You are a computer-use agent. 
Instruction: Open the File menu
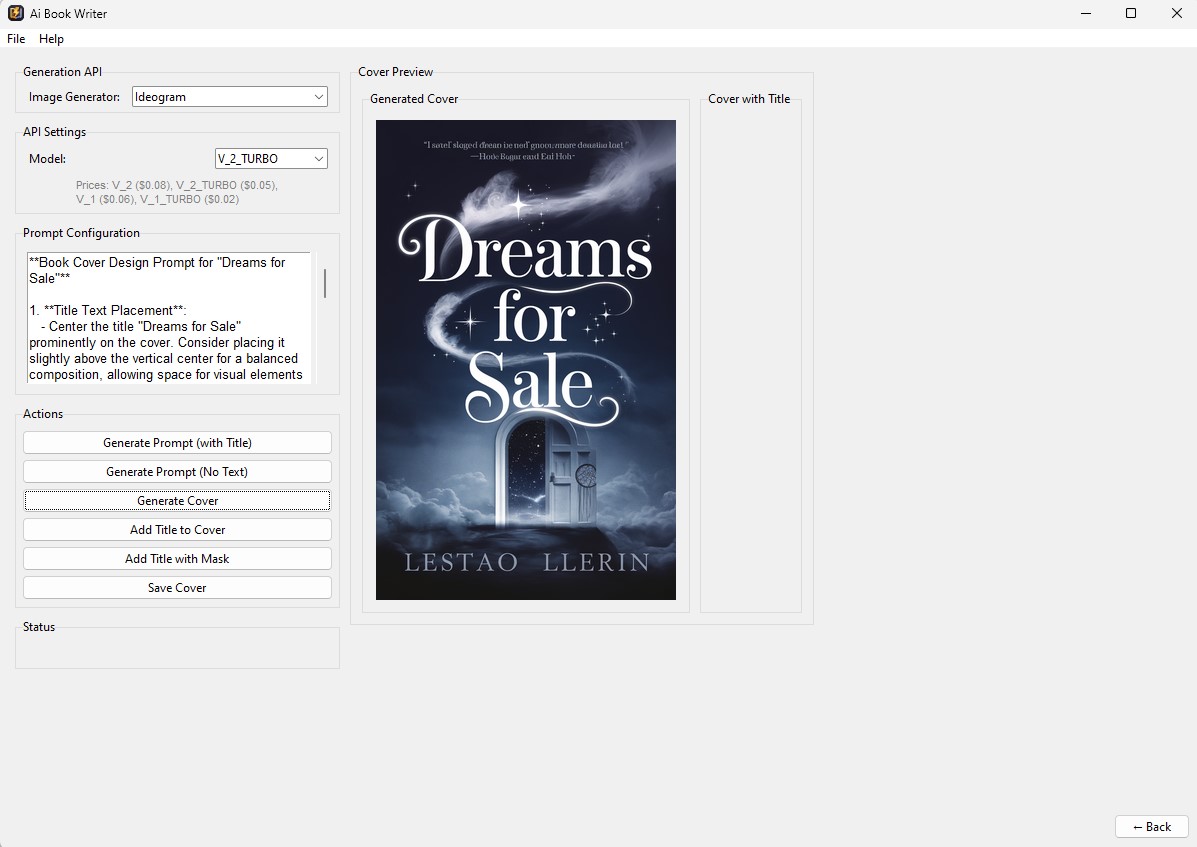(15, 39)
